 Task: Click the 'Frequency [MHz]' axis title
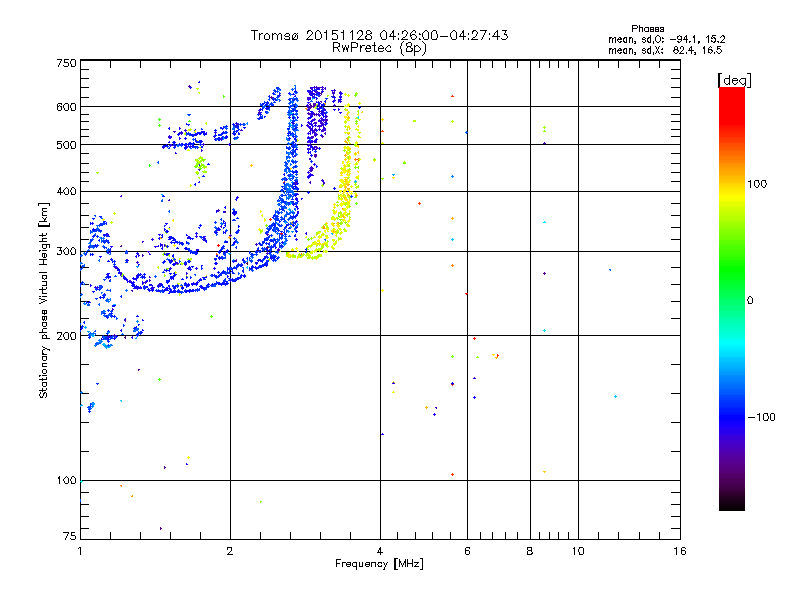[379, 564]
